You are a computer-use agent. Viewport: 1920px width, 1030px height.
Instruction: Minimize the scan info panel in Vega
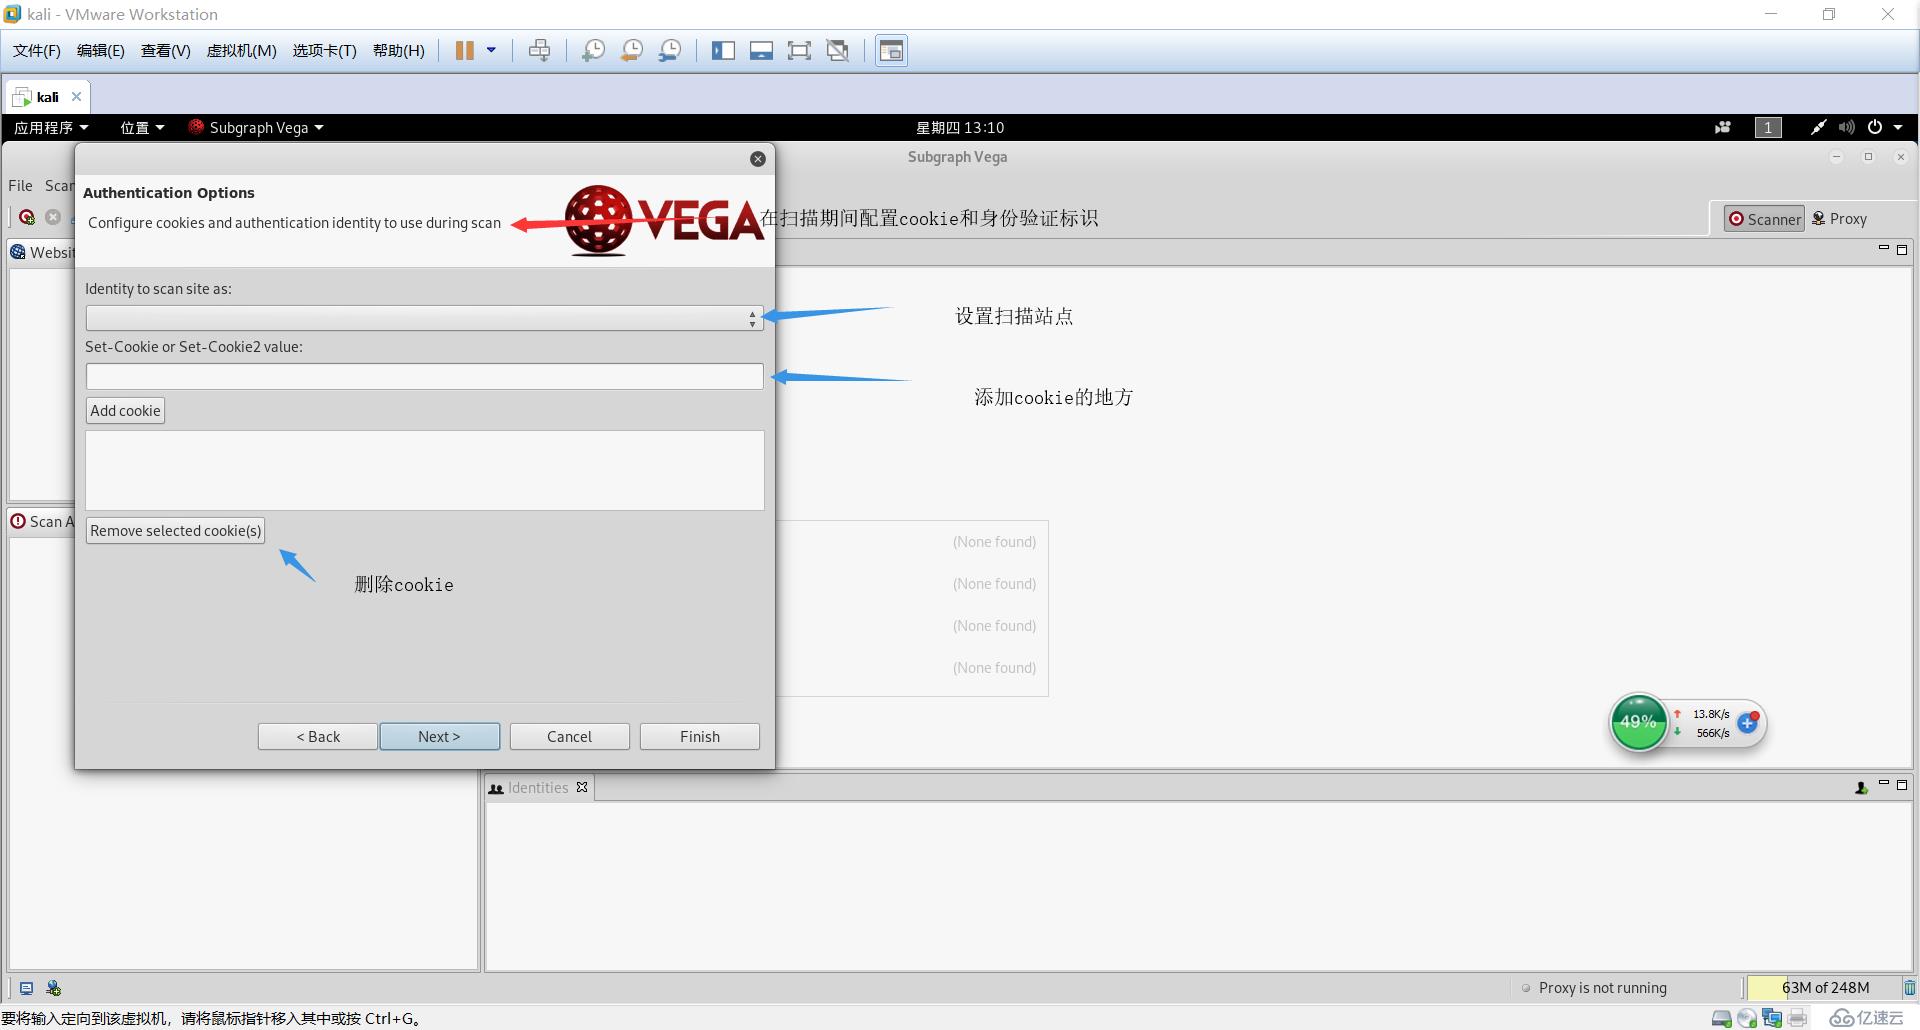[1884, 249]
